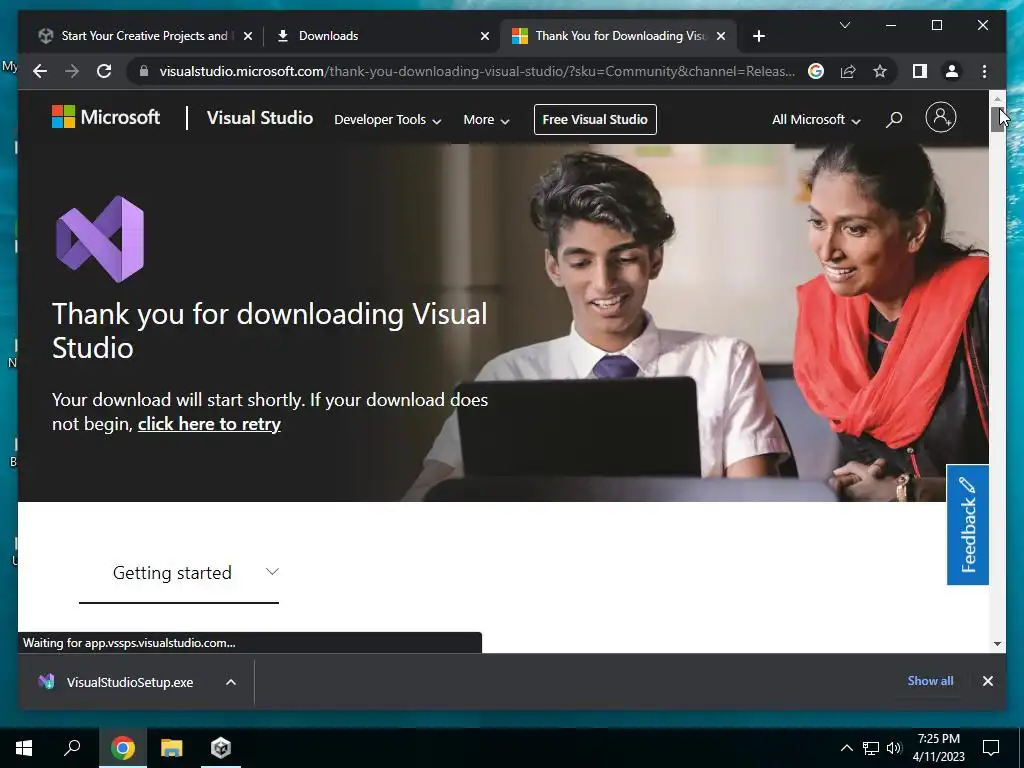
Task: Click the browser forward arrow
Action: (x=72, y=71)
